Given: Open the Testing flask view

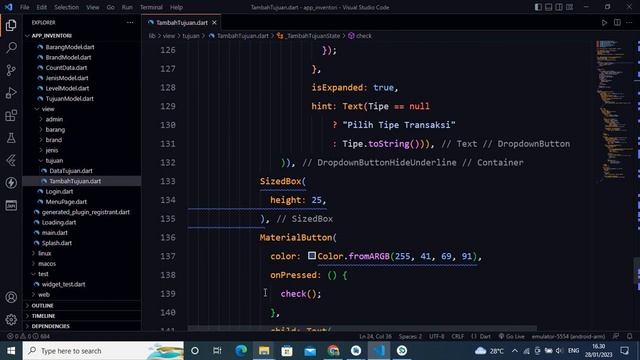Looking at the screenshot, I should (11, 138).
